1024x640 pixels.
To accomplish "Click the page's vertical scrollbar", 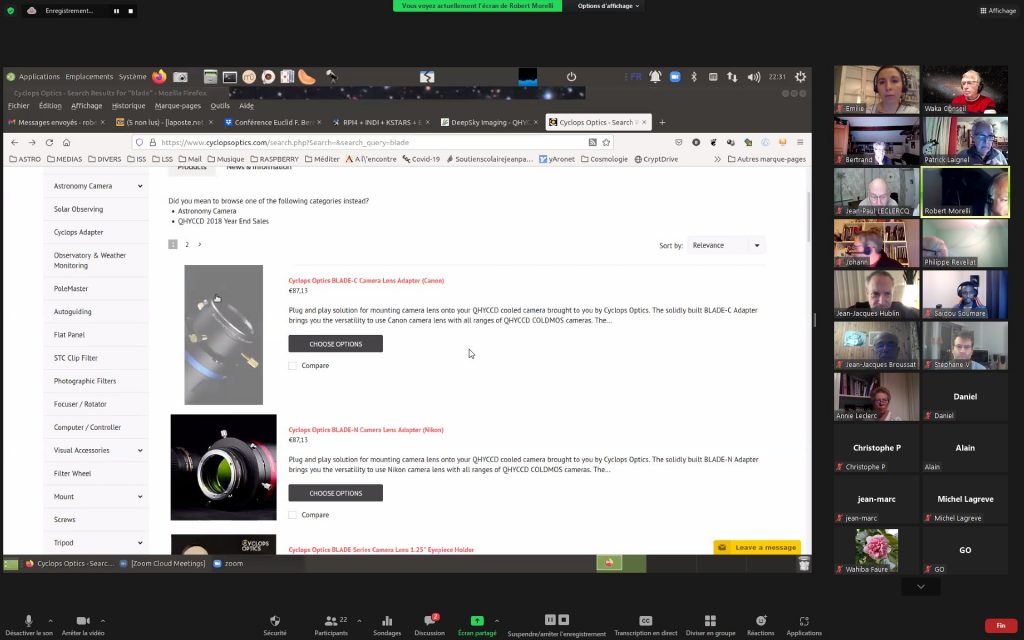I will point(808,217).
